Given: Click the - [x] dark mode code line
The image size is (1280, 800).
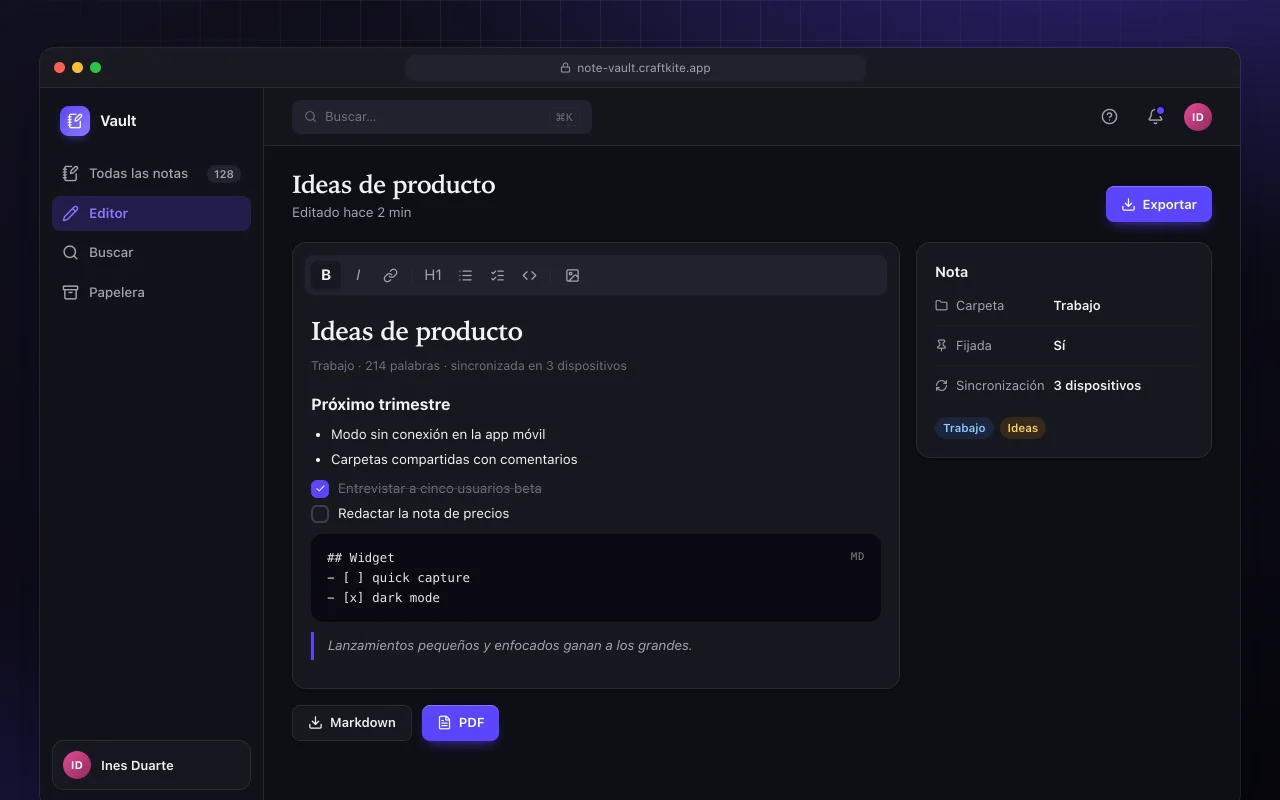Looking at the screenshot, I should 384,598.
